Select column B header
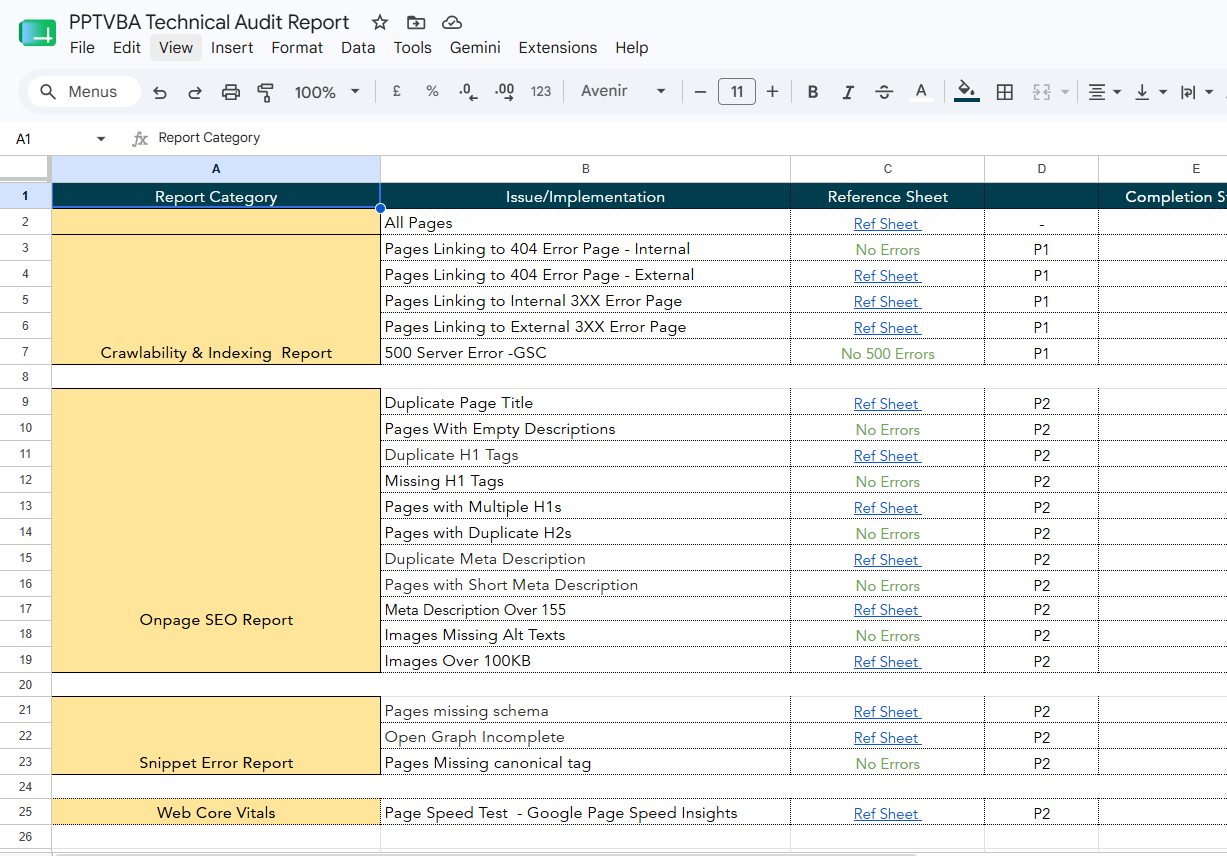The image size is (1227, 856). (586, 169)
